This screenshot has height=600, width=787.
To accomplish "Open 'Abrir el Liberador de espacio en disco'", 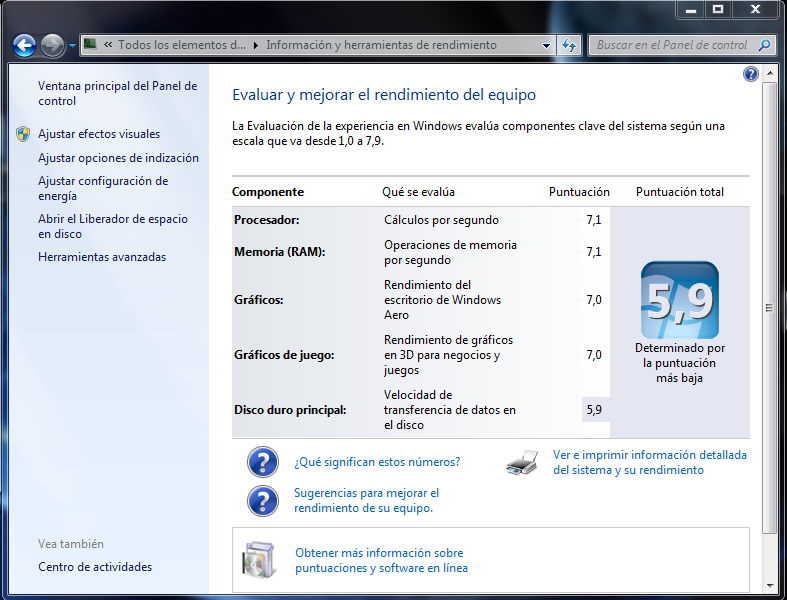I will 113,226.
